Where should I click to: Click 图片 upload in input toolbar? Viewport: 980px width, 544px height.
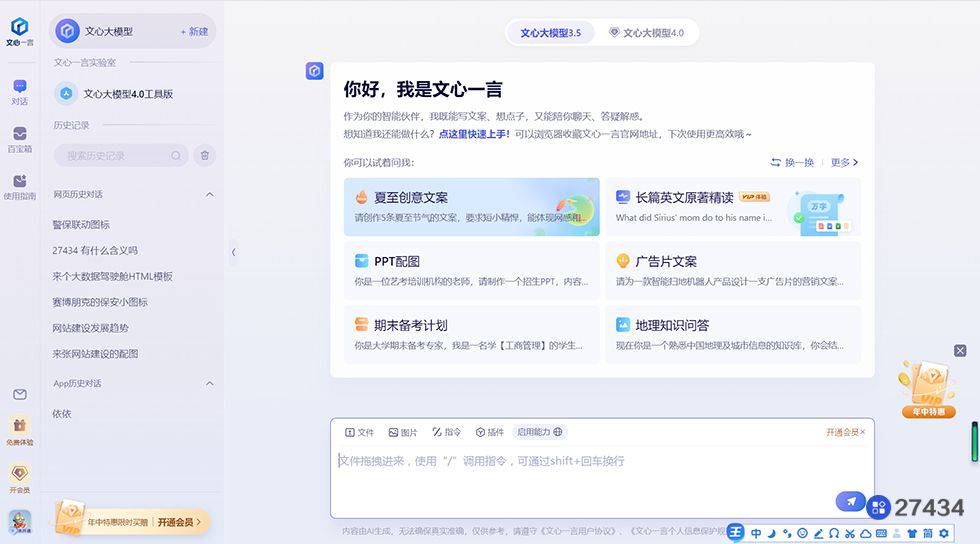(x=402, y=432)
